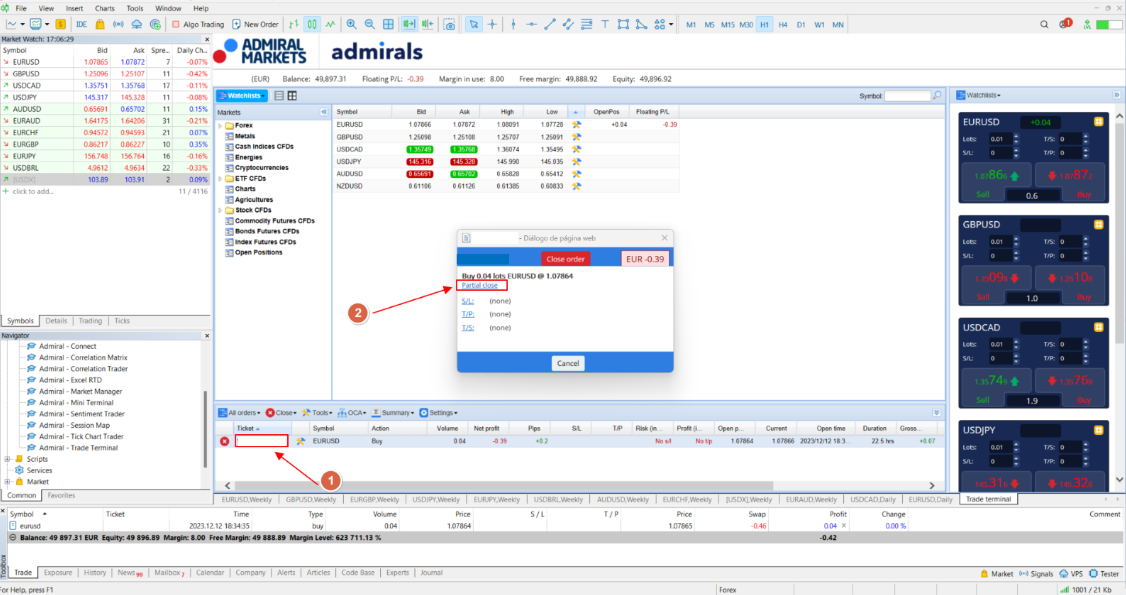Toggle chart auto scroll icon
Image resolution: width=1126 pixels, height=595 pixels.
pos(409,24)
